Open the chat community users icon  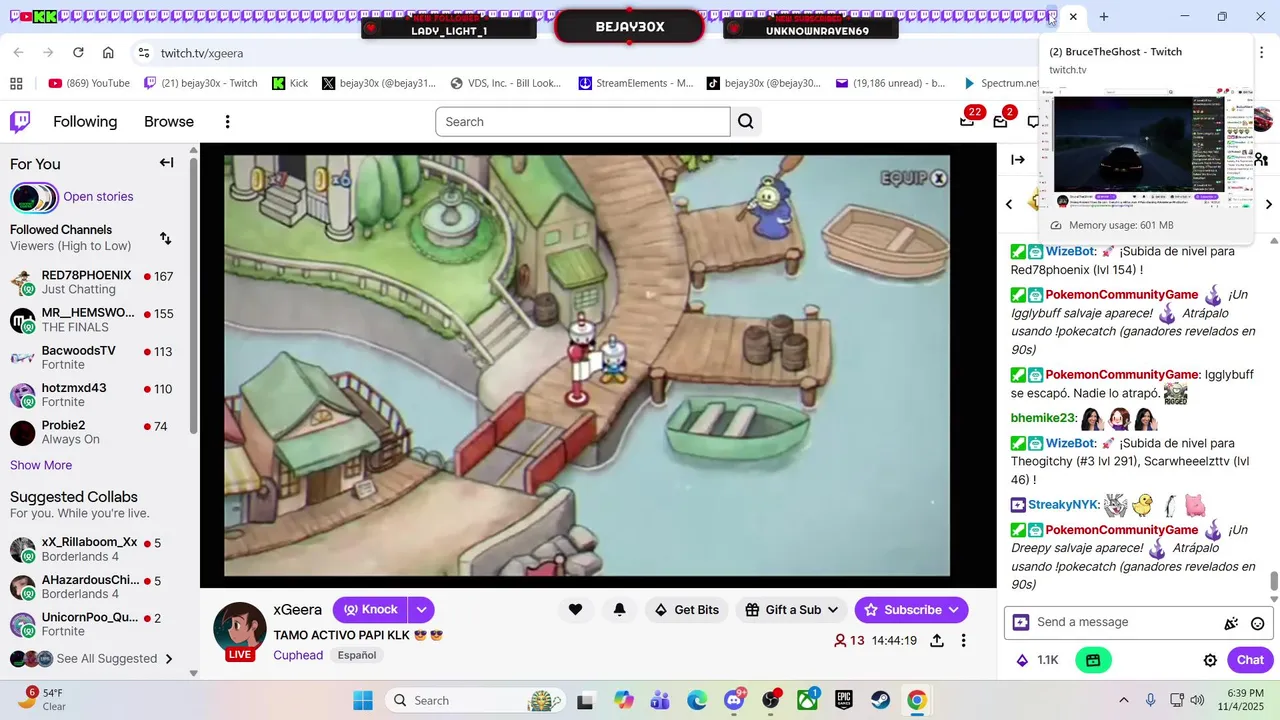pos(1261,160)
